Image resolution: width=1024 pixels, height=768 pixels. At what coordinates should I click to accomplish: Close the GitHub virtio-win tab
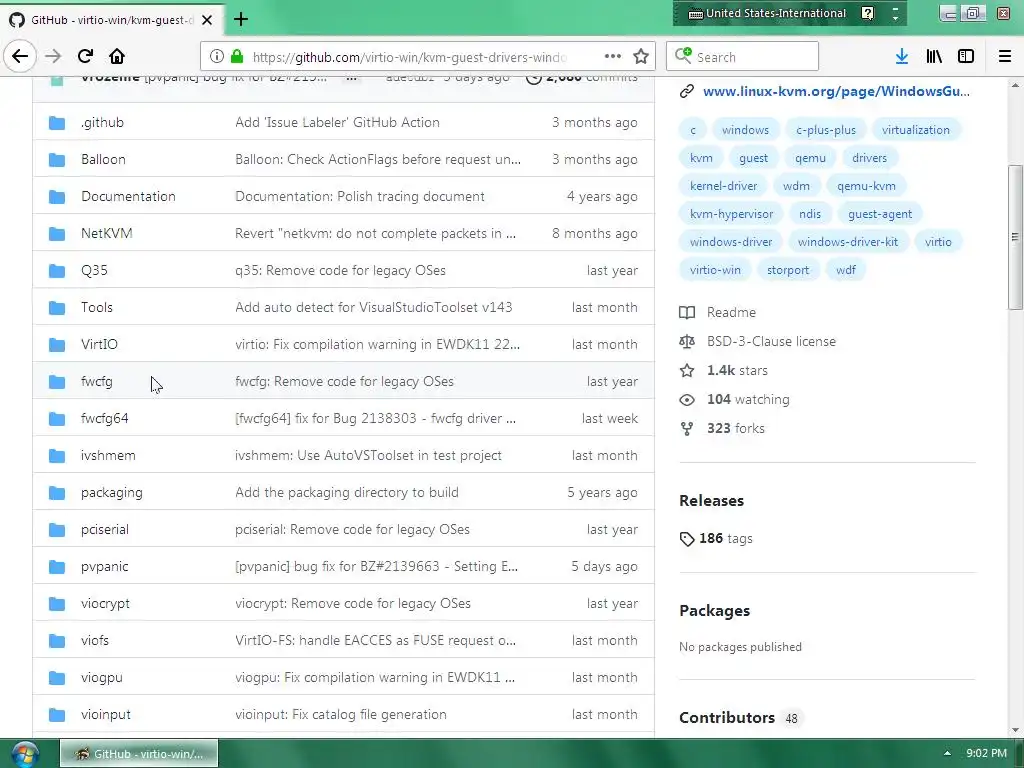click(x=207, y=20)
